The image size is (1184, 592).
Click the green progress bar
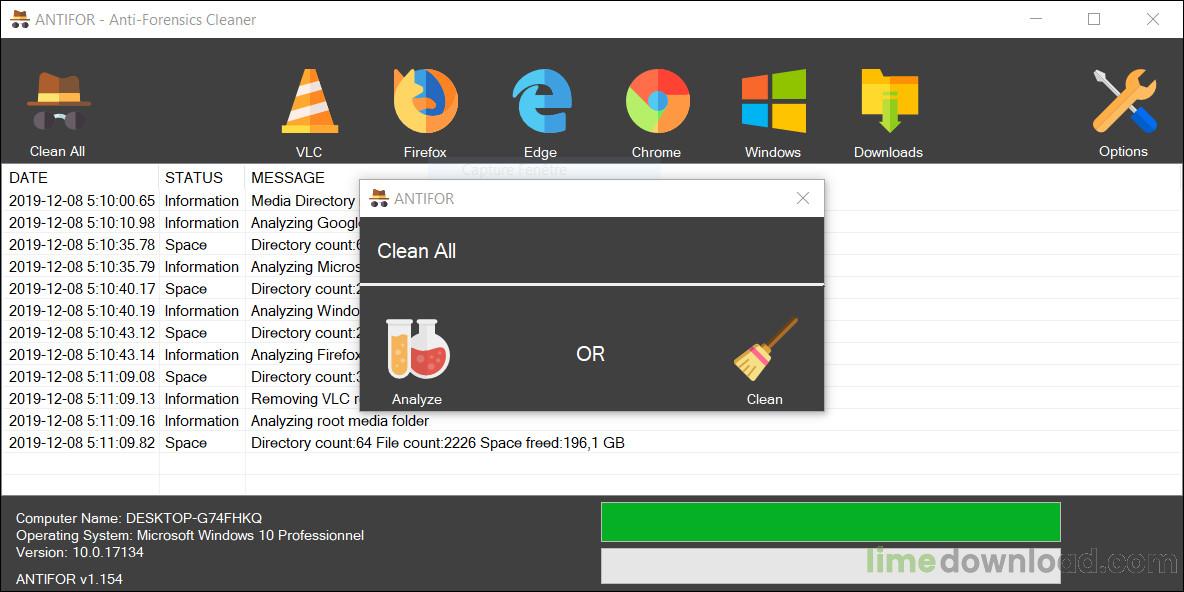[830, 522]
